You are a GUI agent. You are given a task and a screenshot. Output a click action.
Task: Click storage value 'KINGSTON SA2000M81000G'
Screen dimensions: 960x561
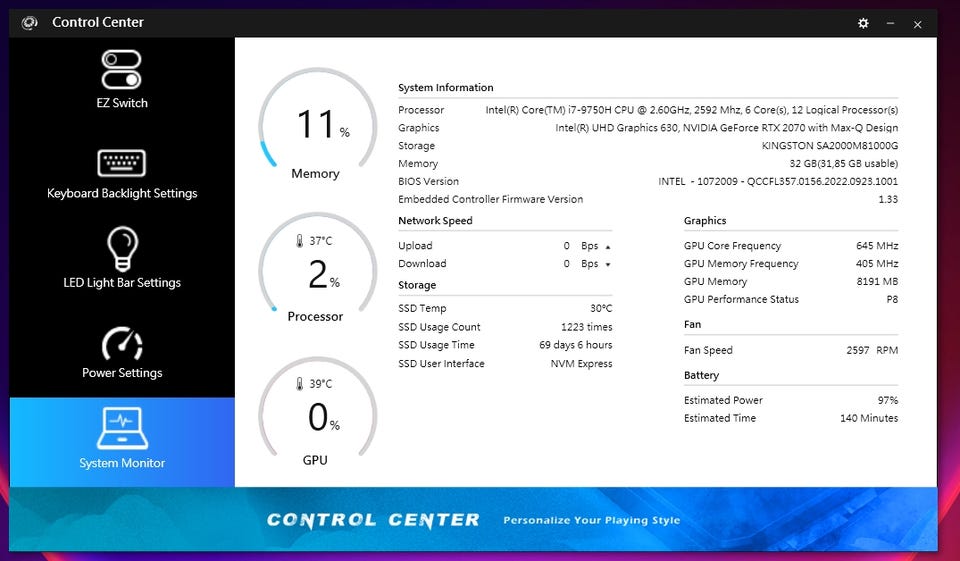(x=830, y=146)
